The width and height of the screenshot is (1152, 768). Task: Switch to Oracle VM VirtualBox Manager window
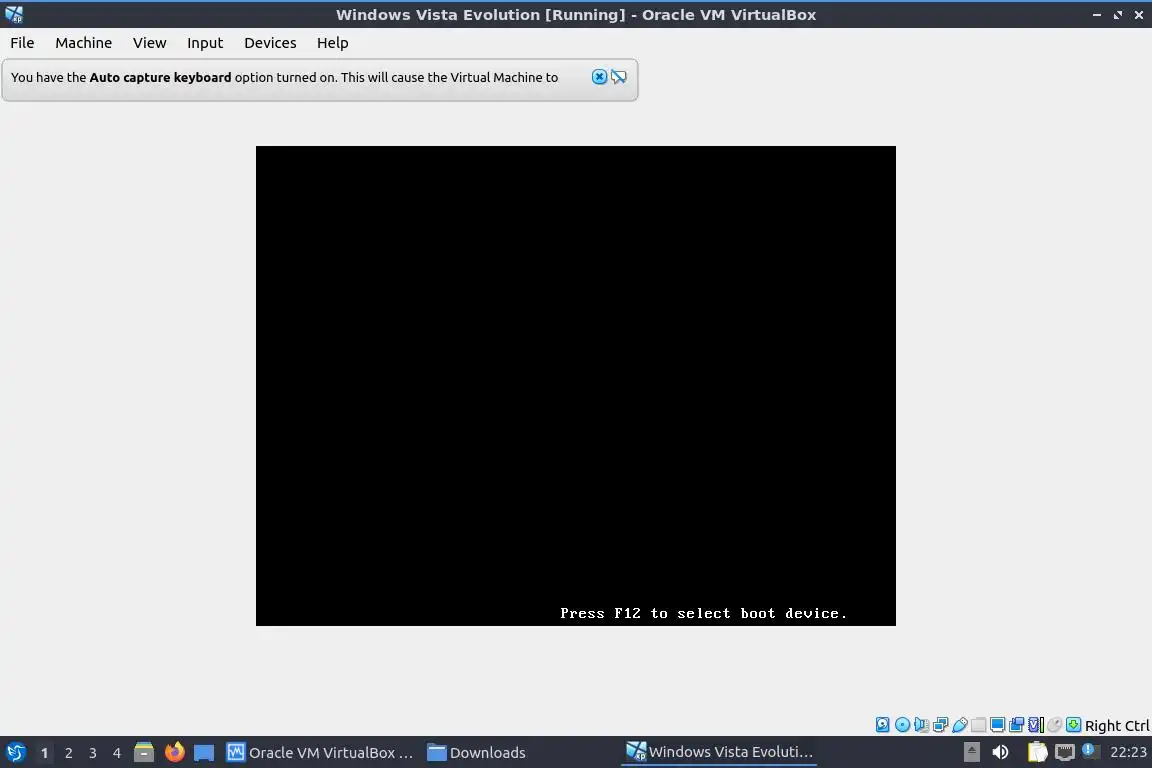pos(320,752)
